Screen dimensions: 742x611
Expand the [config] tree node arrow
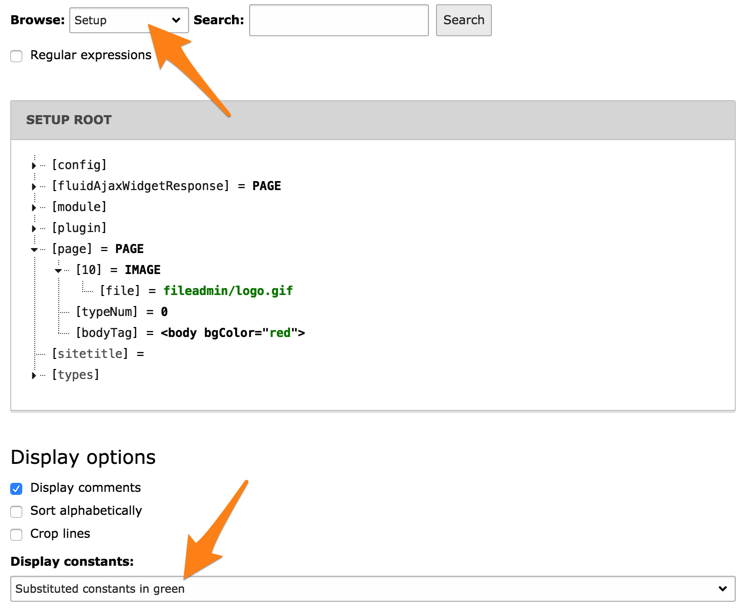(34, 165)
